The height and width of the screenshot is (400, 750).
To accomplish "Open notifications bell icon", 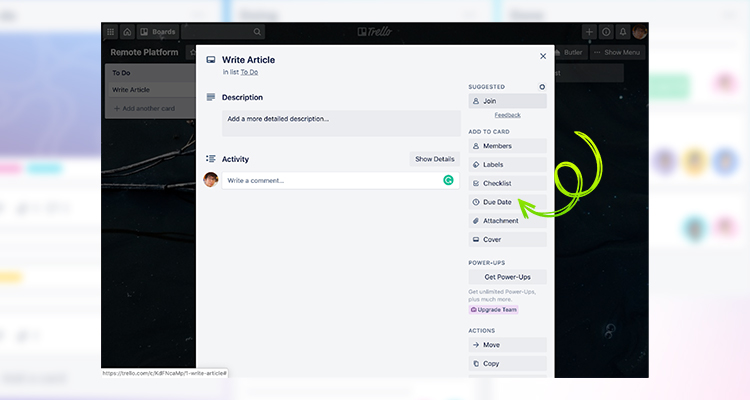I will tap(623, 32).
